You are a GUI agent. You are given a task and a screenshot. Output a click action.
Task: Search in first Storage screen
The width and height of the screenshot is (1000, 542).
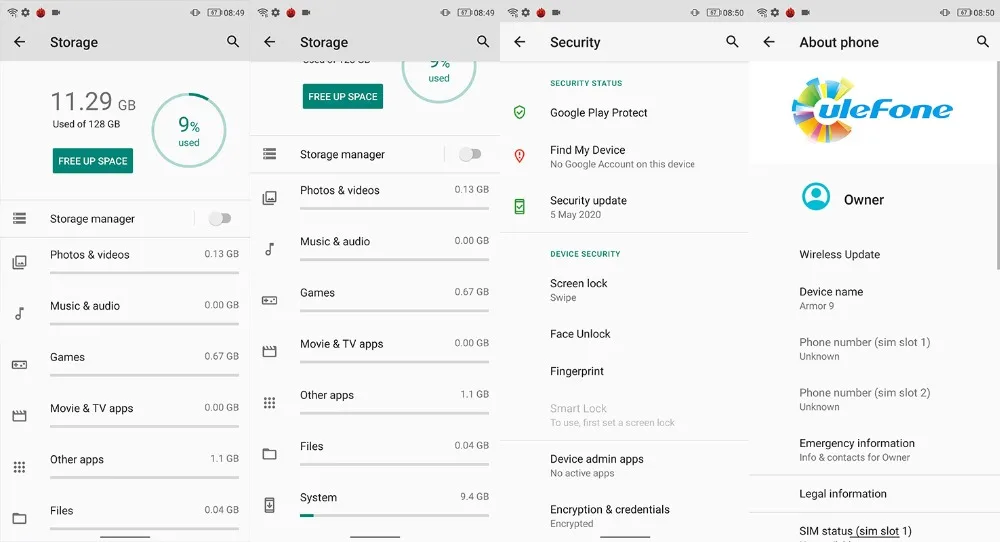(x=233, y=41)
